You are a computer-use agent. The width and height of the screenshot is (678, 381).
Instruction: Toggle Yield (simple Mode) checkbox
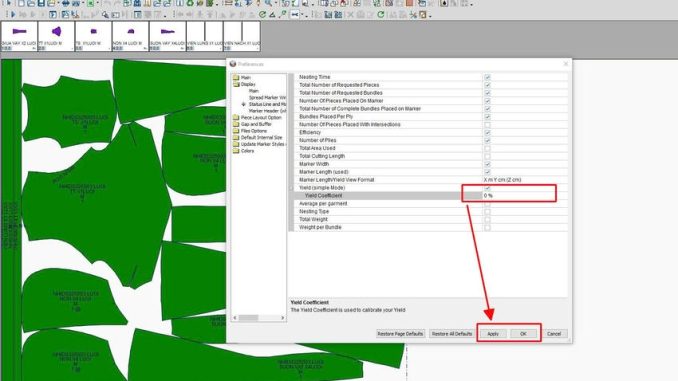(x=487, y=188)
